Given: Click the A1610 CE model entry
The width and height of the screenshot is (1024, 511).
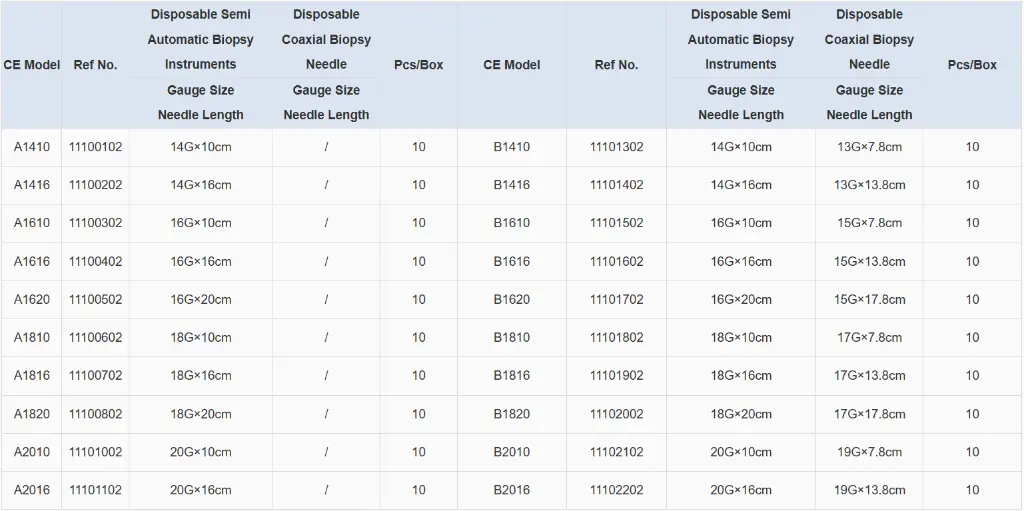Looking at the screenshot, I should pyautogui.click(x=31, y=223).
